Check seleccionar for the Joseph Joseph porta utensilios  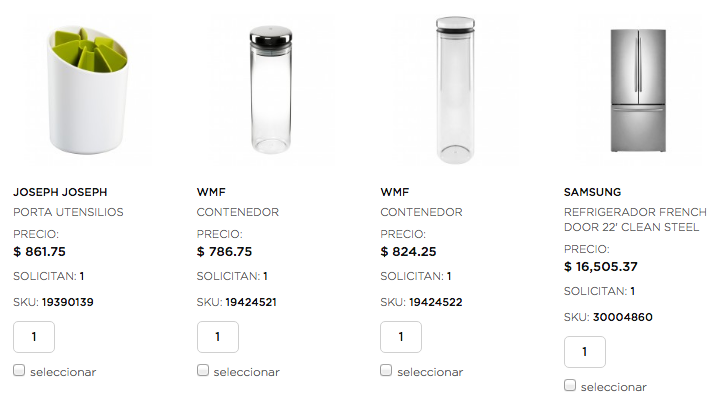pyautogui.click(x=20, y=370)
